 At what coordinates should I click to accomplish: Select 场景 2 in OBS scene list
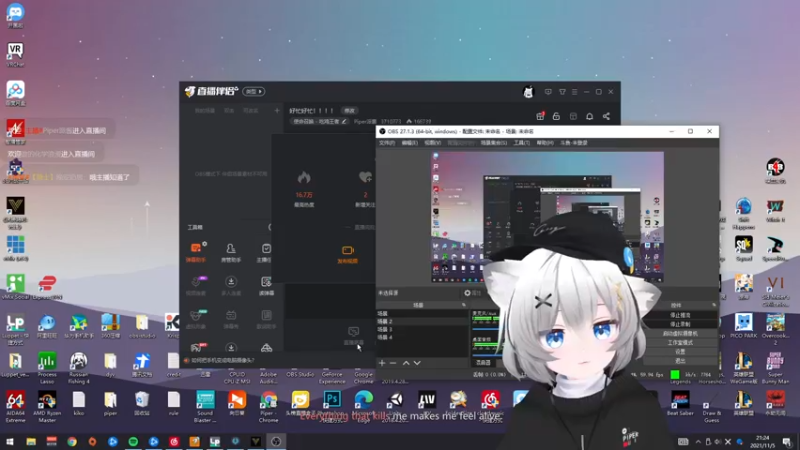click(422, 321)
